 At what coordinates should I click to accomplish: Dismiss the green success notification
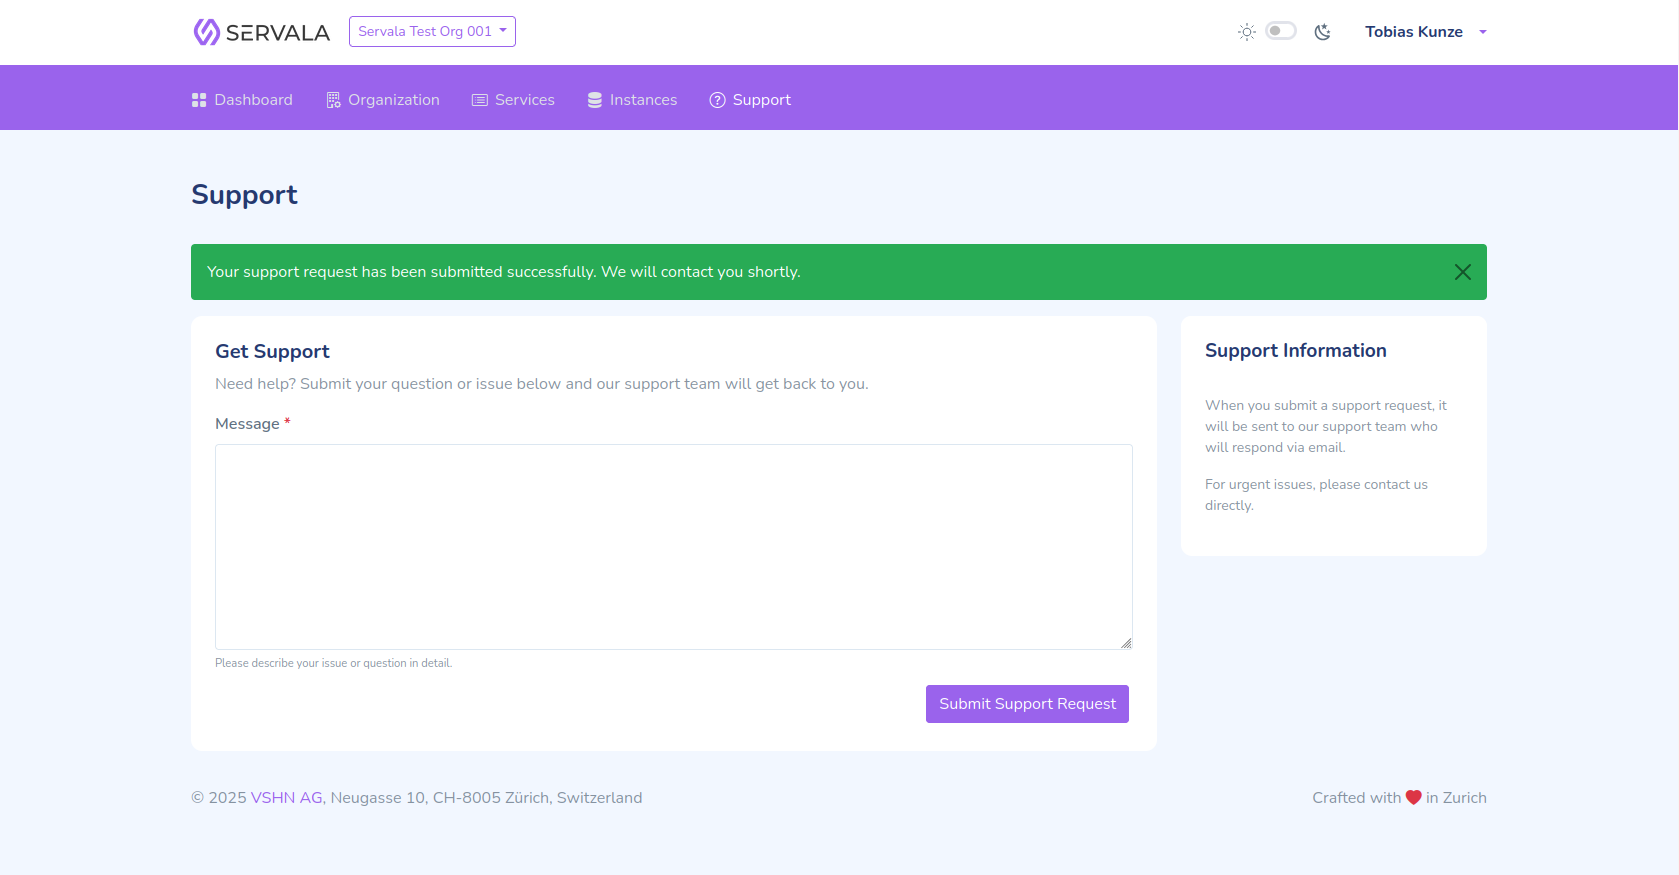coord(1462,272)
